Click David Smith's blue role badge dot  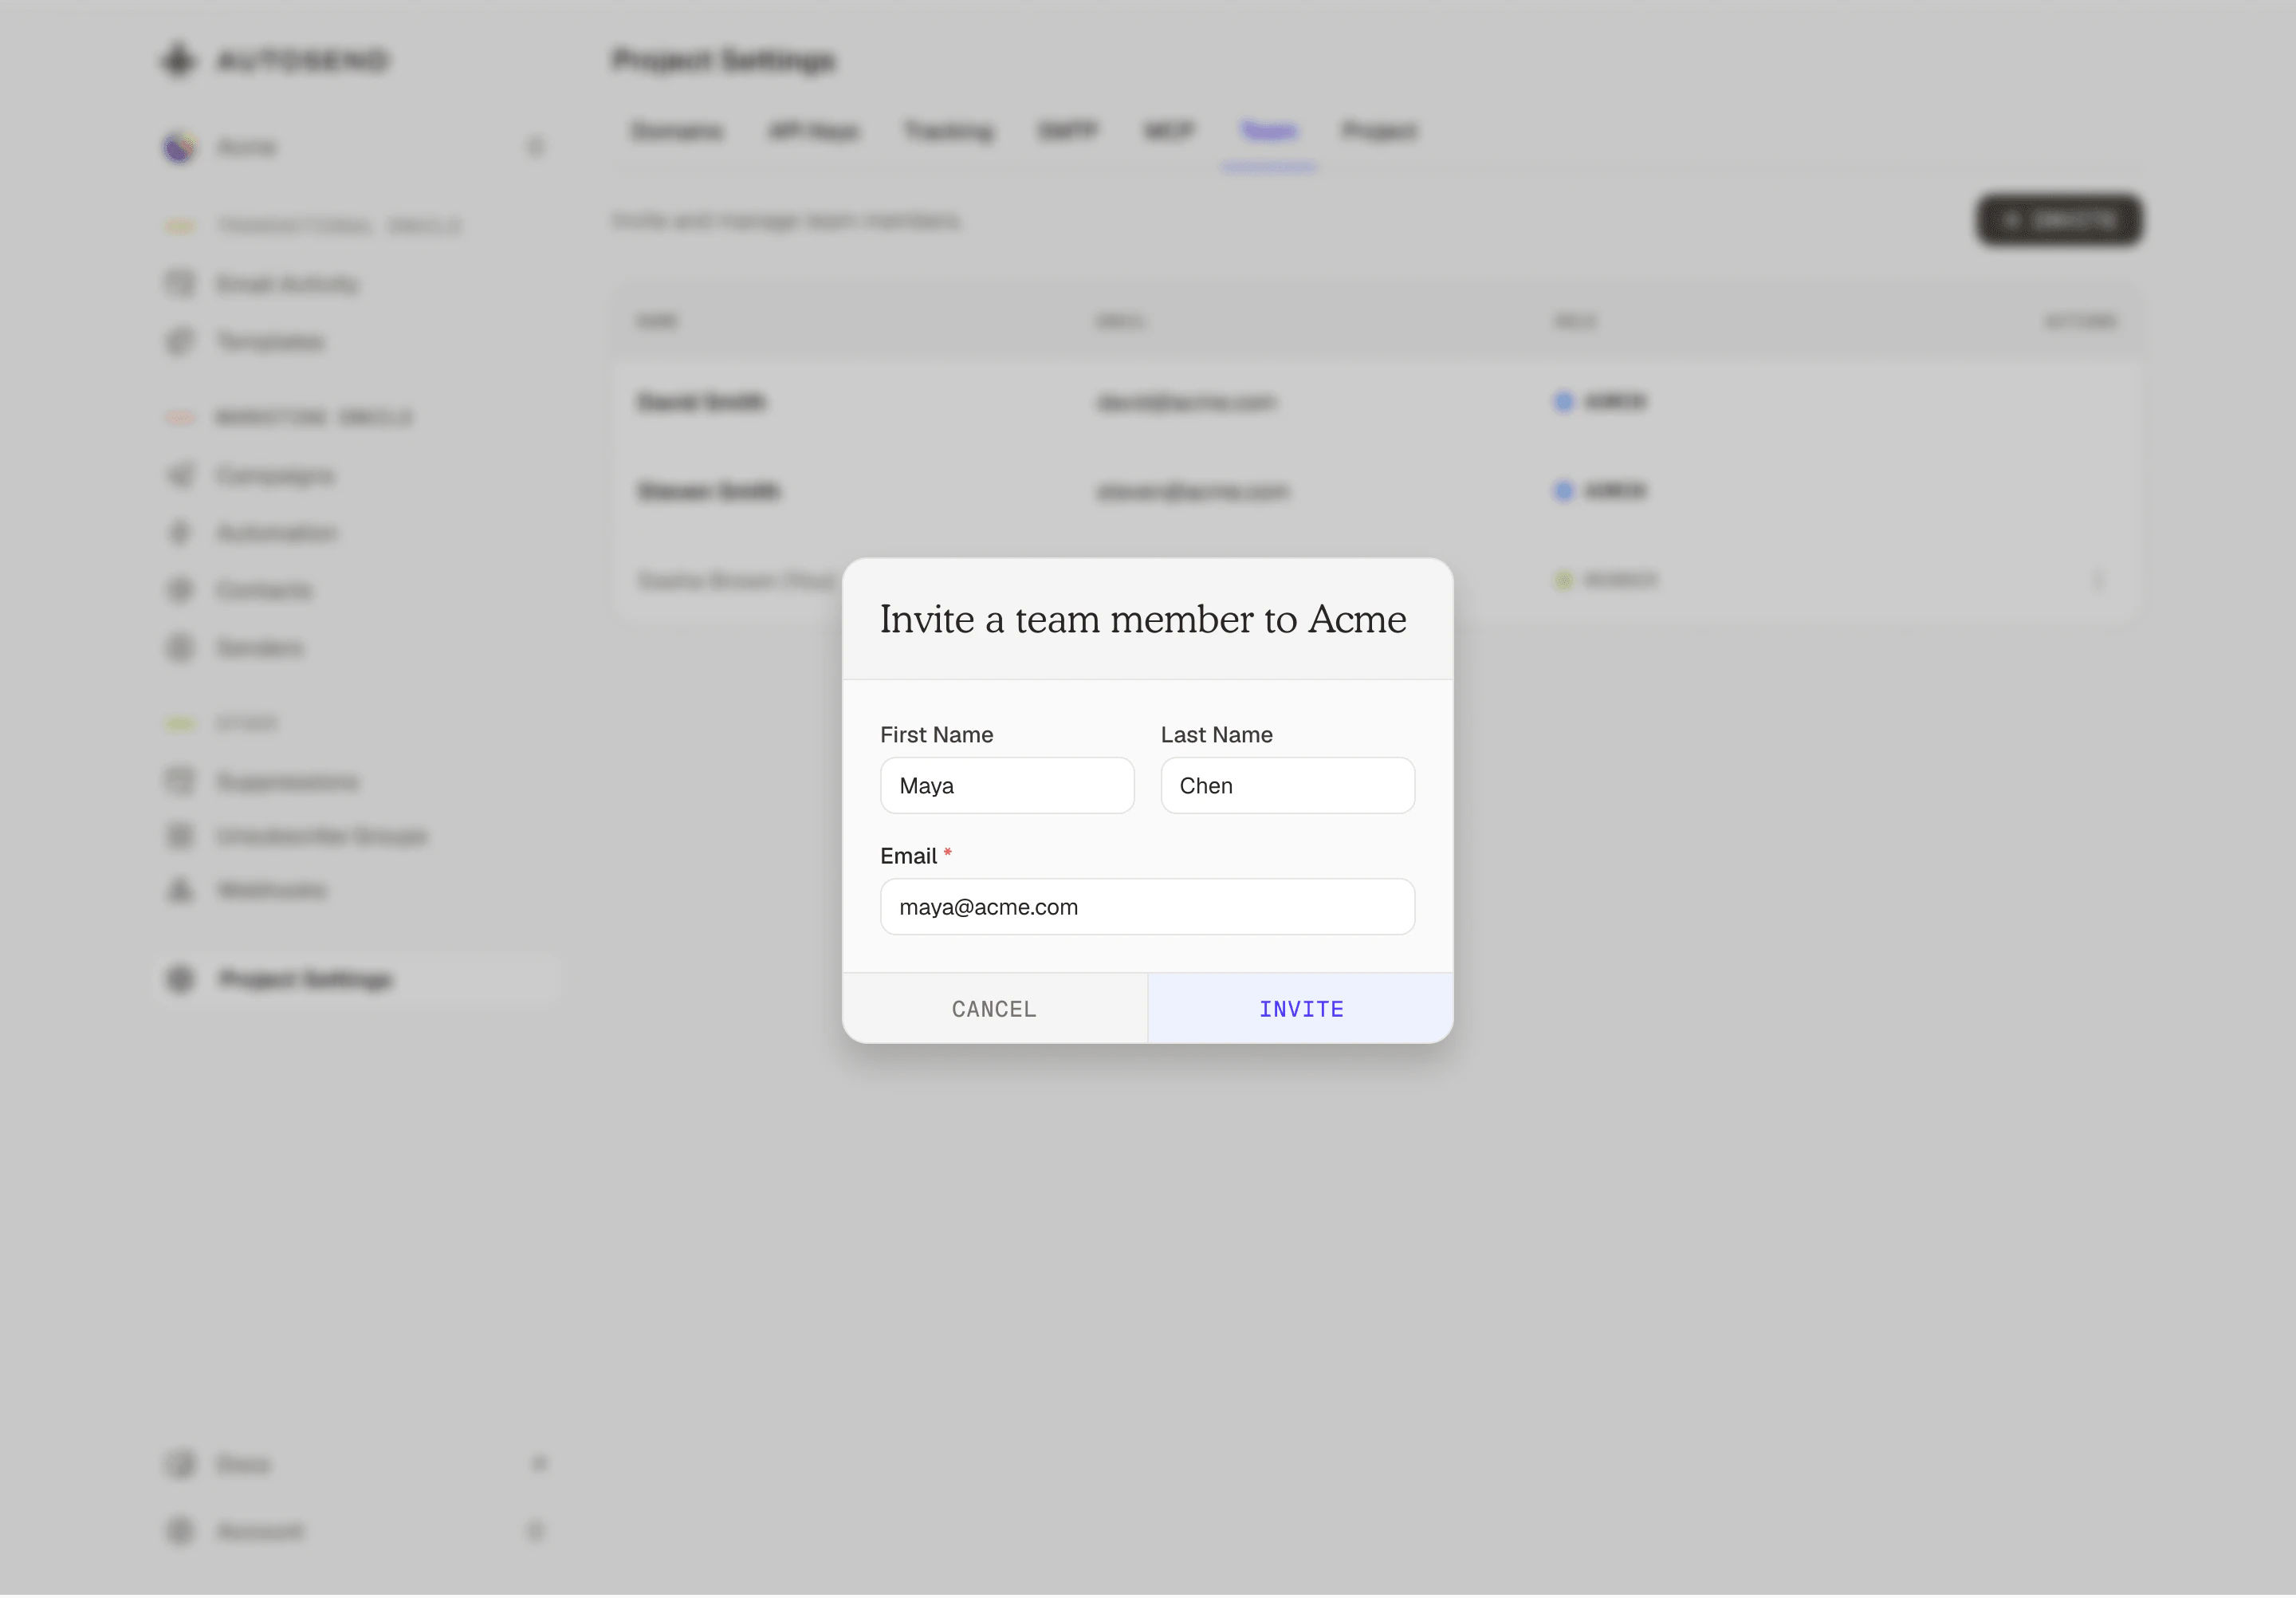click(1563, 402)
